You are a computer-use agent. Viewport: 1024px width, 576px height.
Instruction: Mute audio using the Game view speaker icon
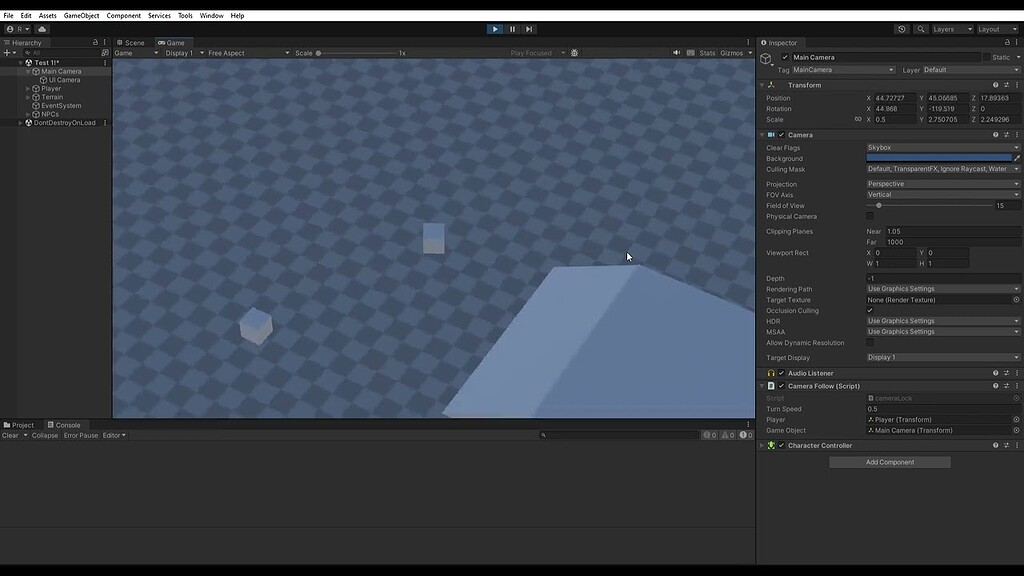(x=677, y=52)
